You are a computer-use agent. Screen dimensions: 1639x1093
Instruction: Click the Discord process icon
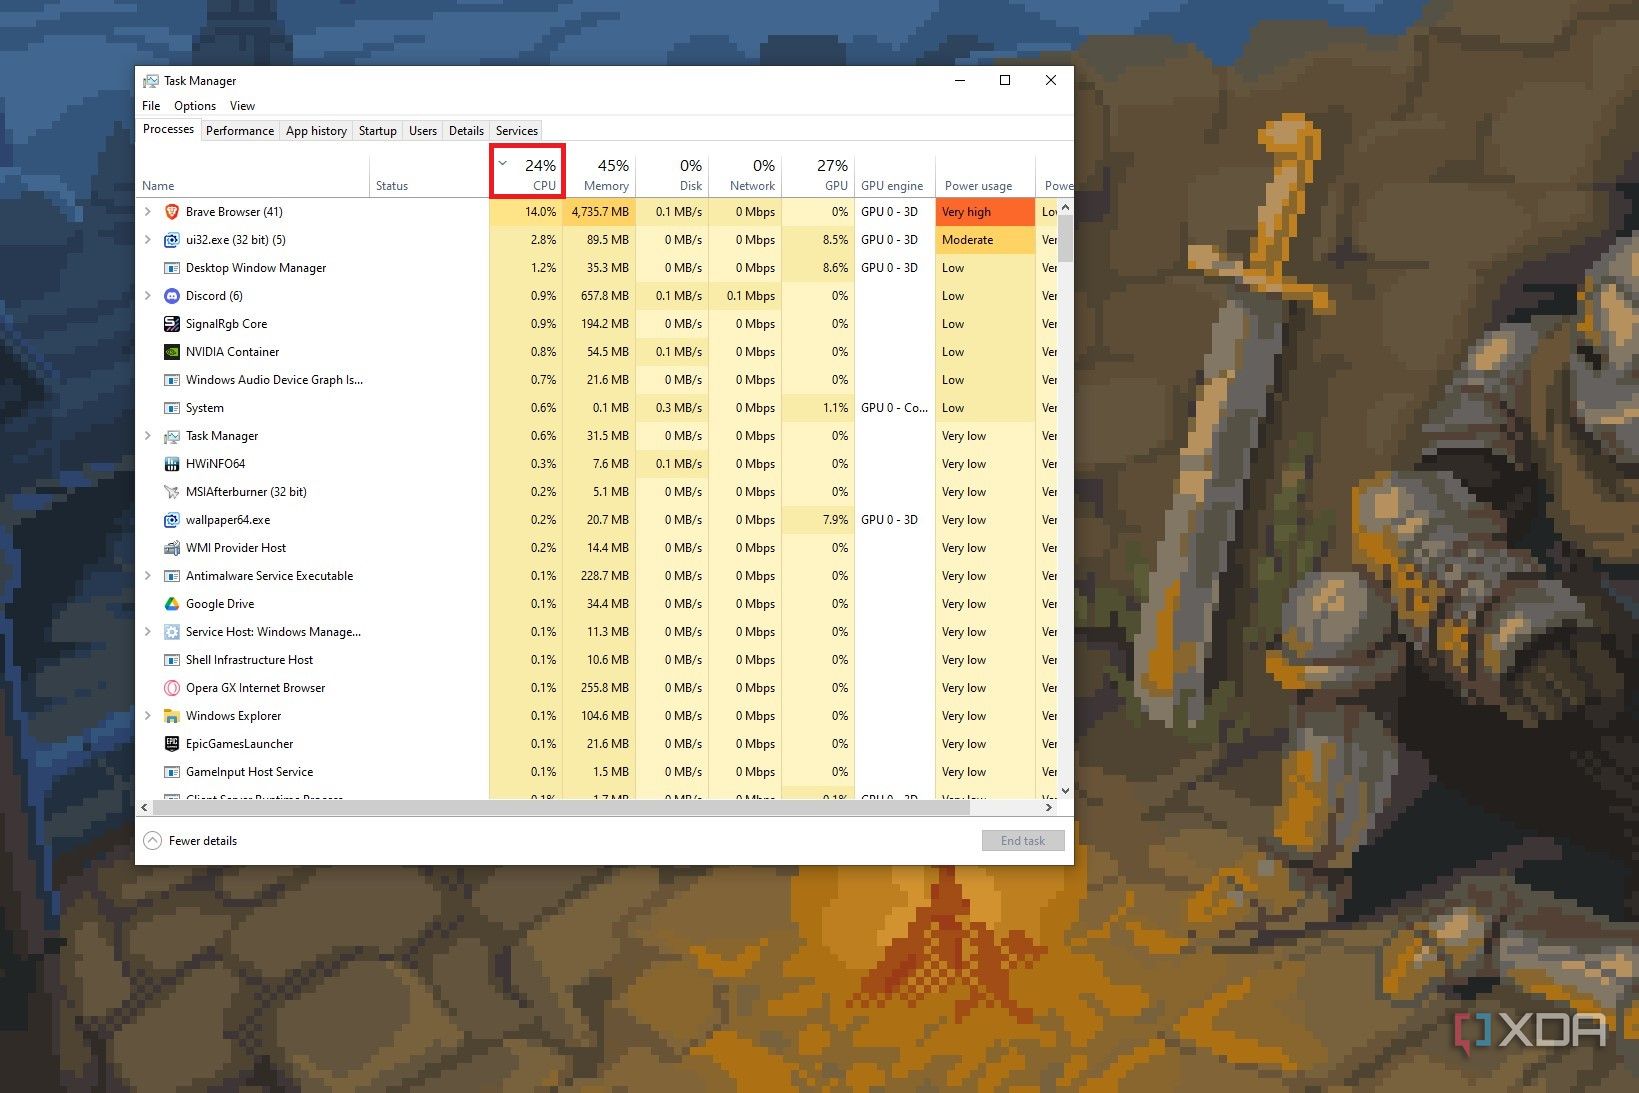point(171,296)
